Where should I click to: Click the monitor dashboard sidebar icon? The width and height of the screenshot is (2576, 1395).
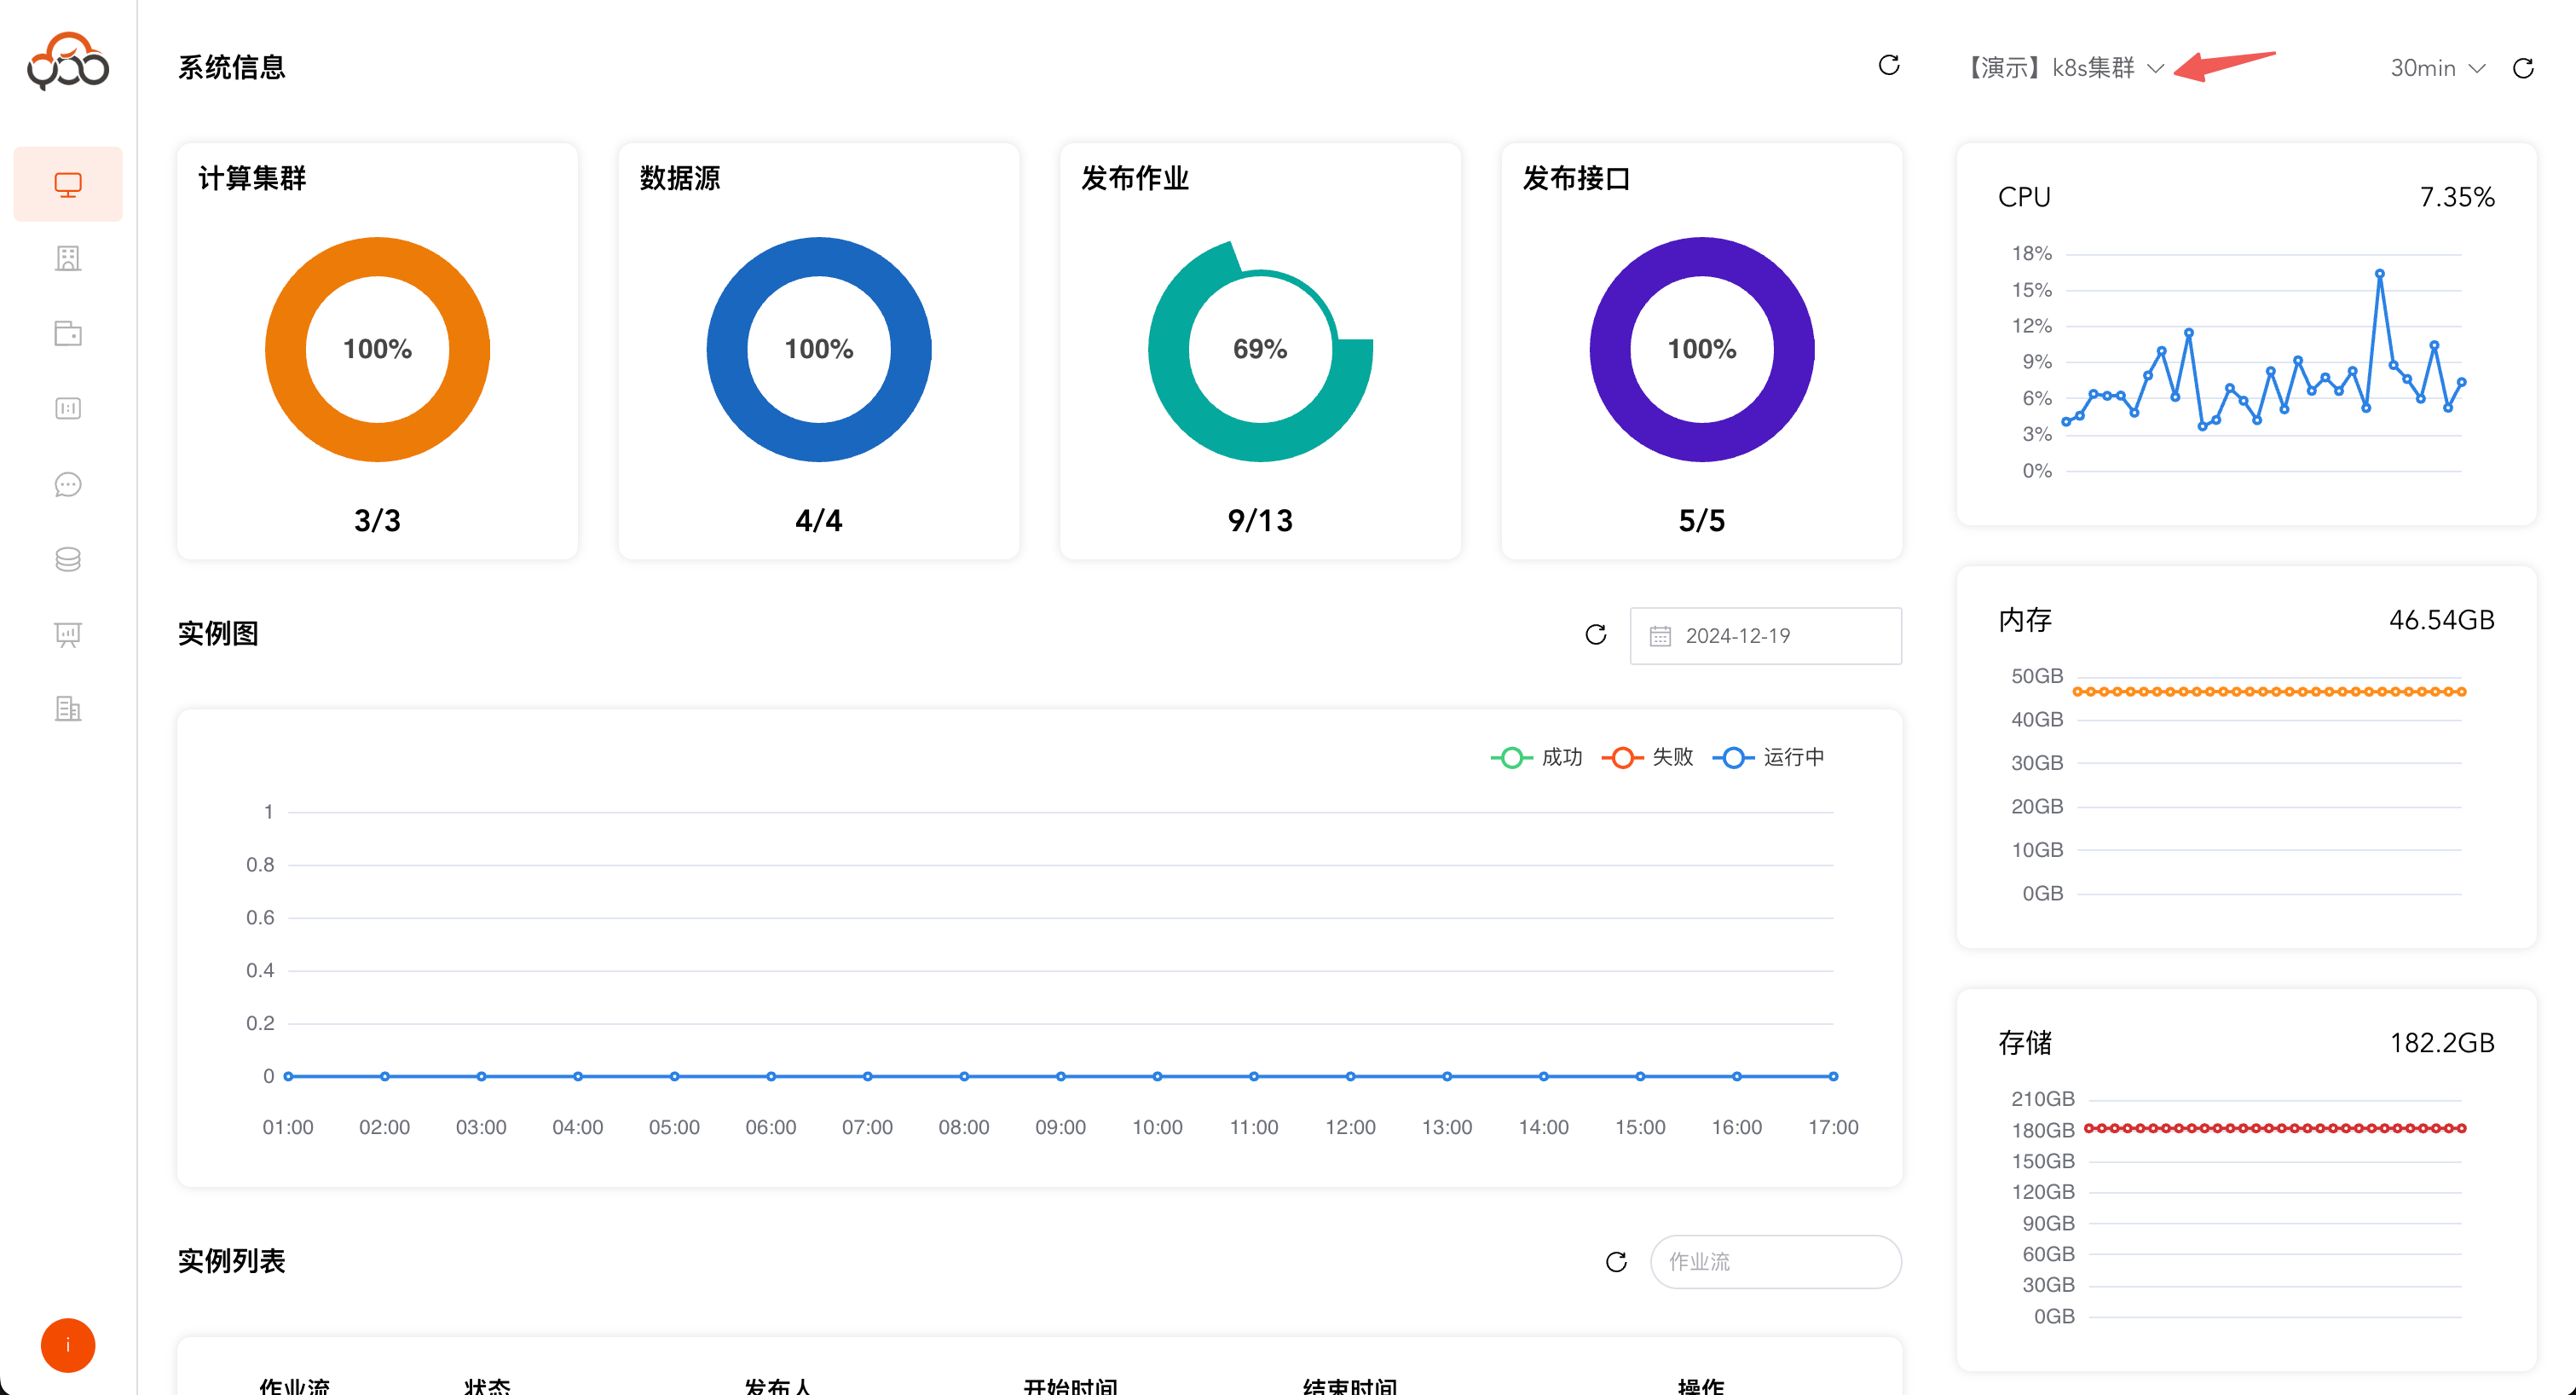68,184
